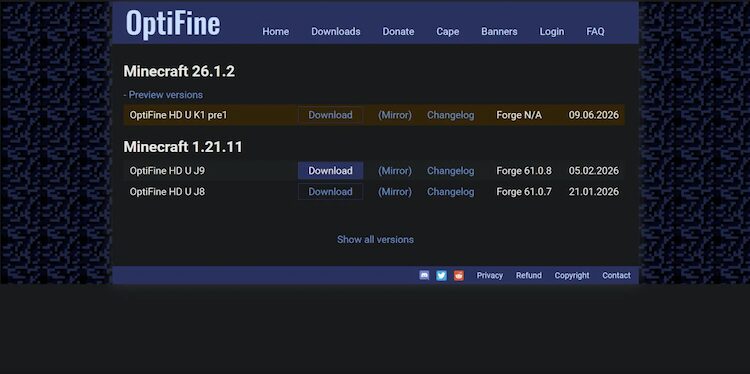View Changelog for K1 pre1
Screen dimensions: 750x374
click(451, 115)
